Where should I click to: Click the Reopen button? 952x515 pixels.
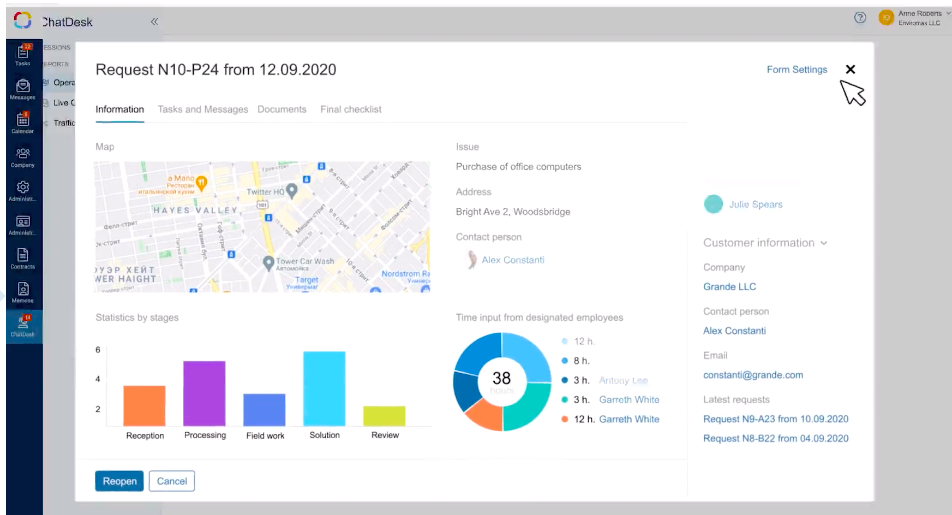(120, 481)
